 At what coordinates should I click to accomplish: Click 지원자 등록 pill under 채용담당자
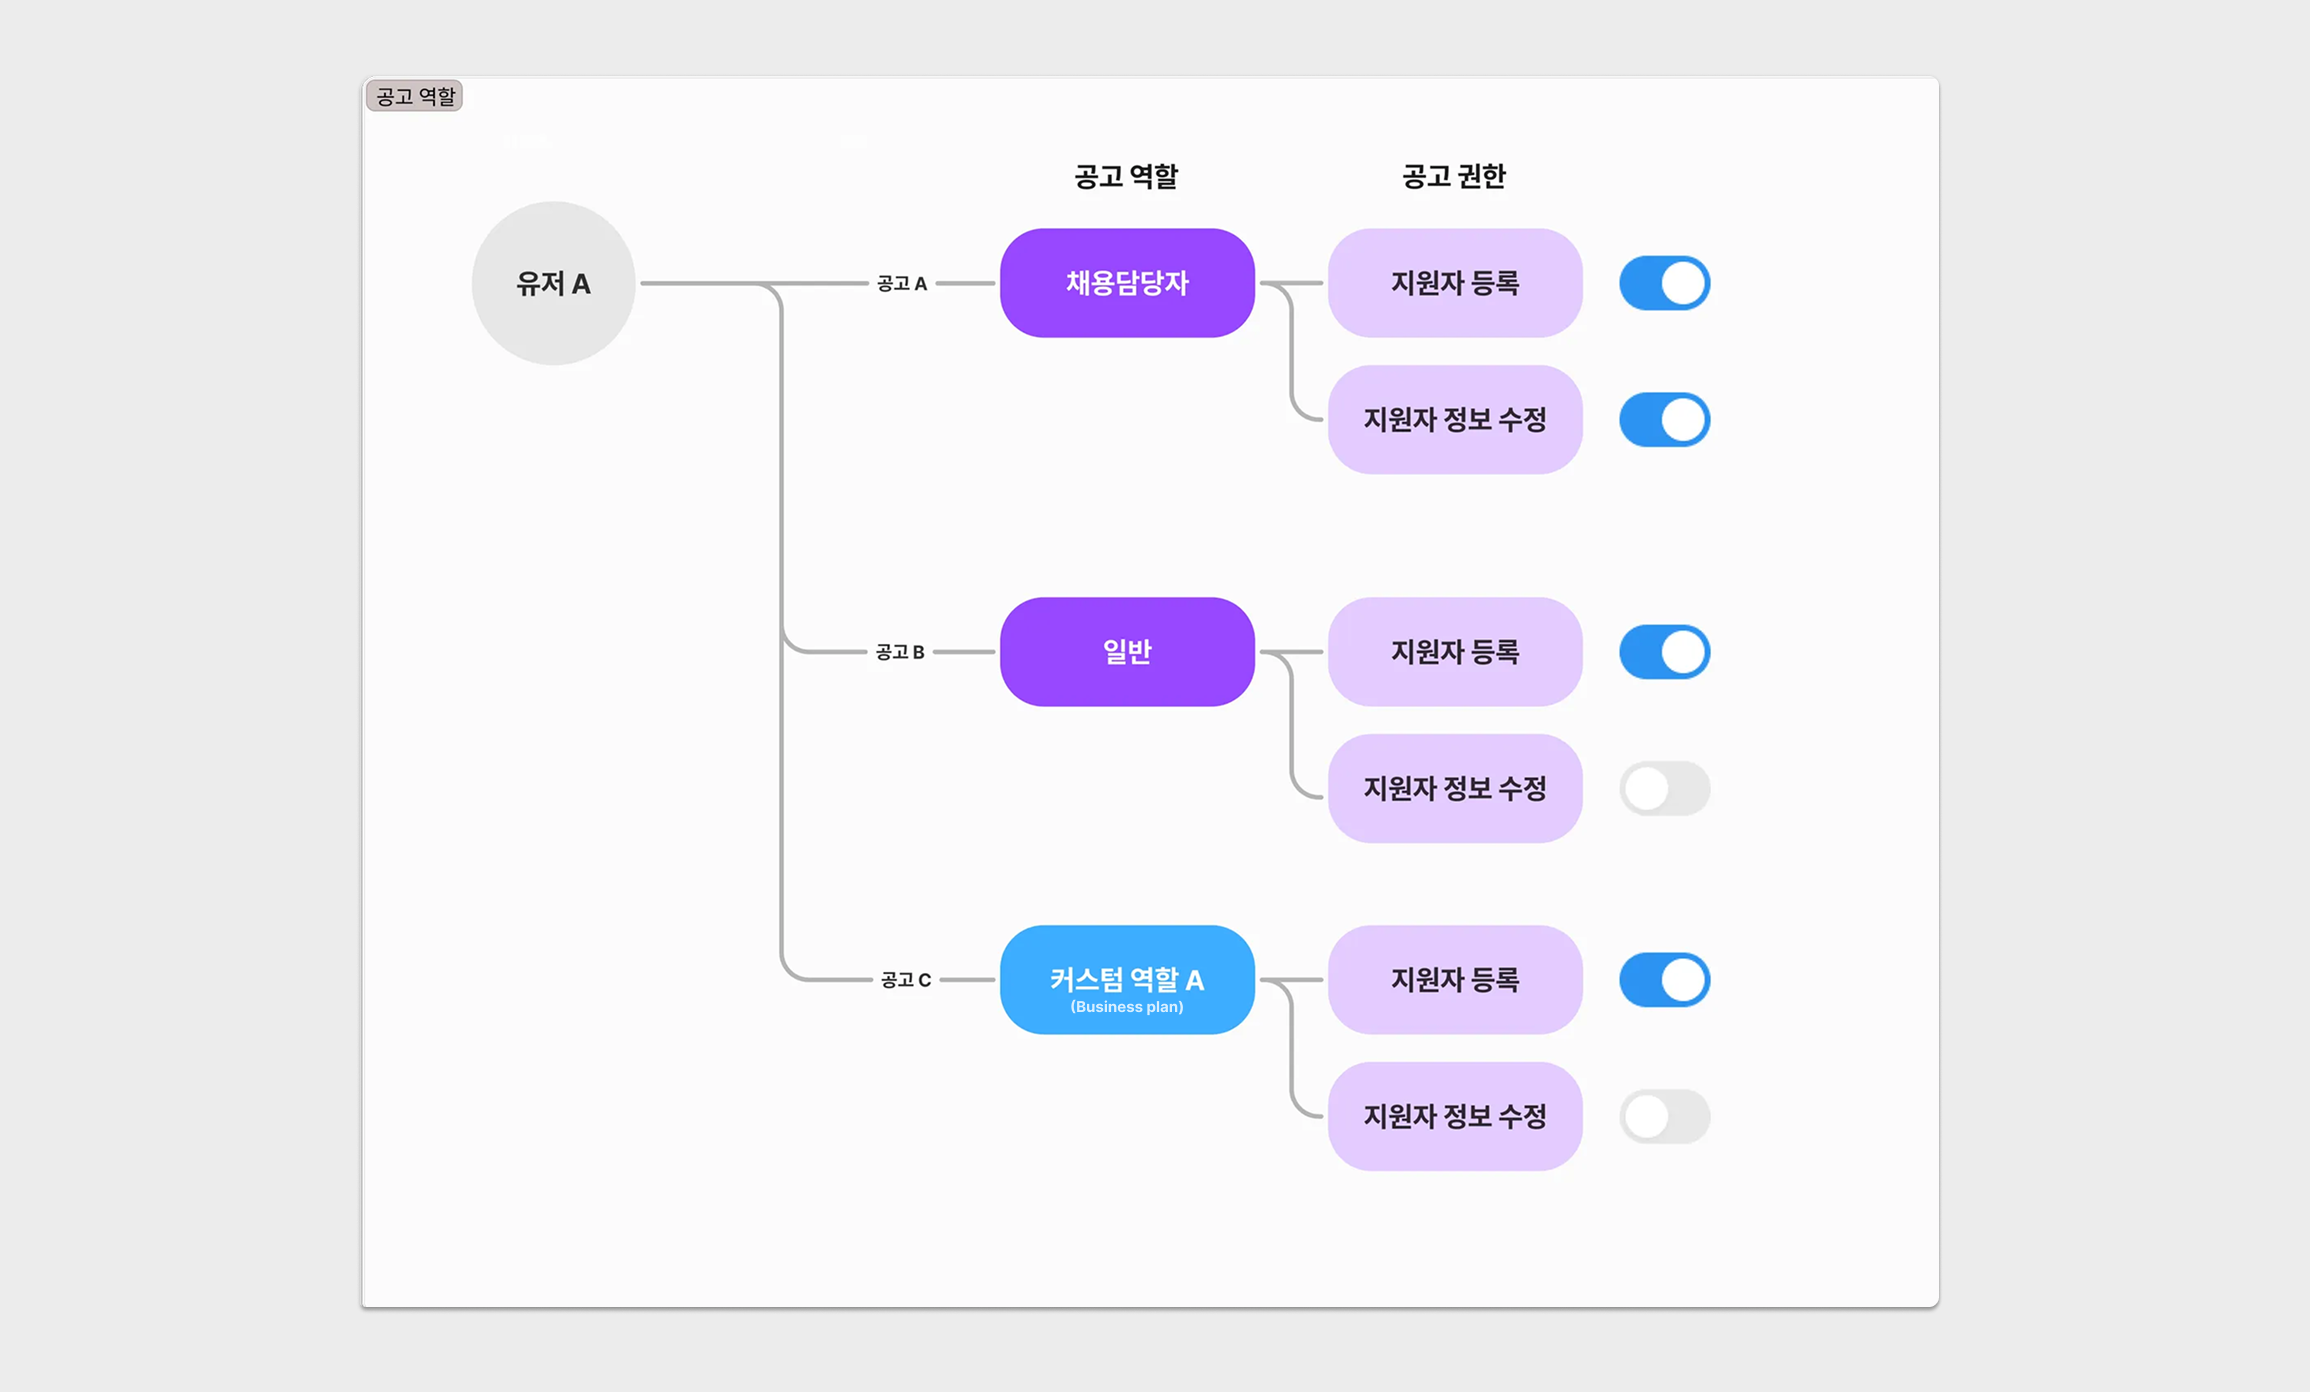tap(1454, 283)
